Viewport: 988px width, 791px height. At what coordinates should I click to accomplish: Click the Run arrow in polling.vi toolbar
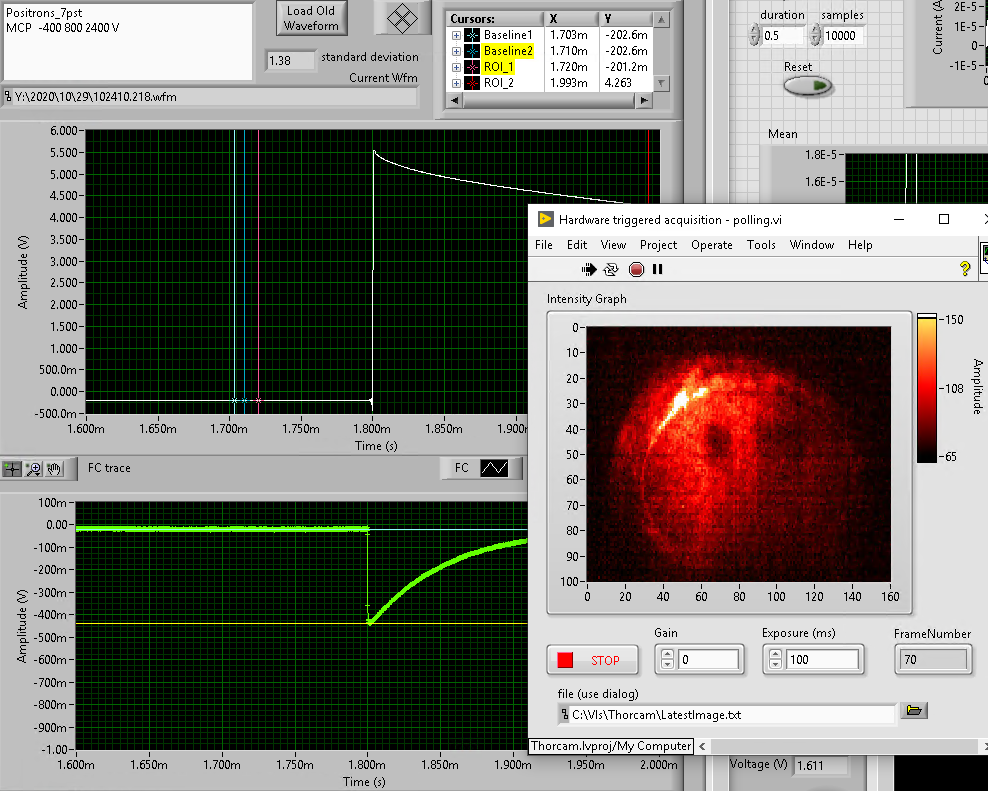(x=589, y=269)
